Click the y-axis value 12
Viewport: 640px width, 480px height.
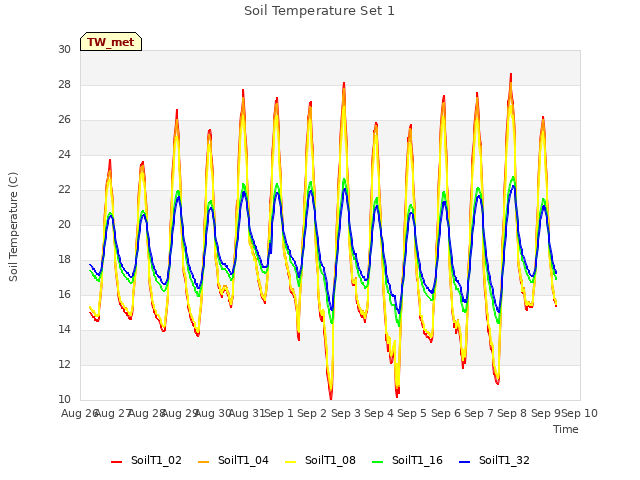(x=64, y=364)
